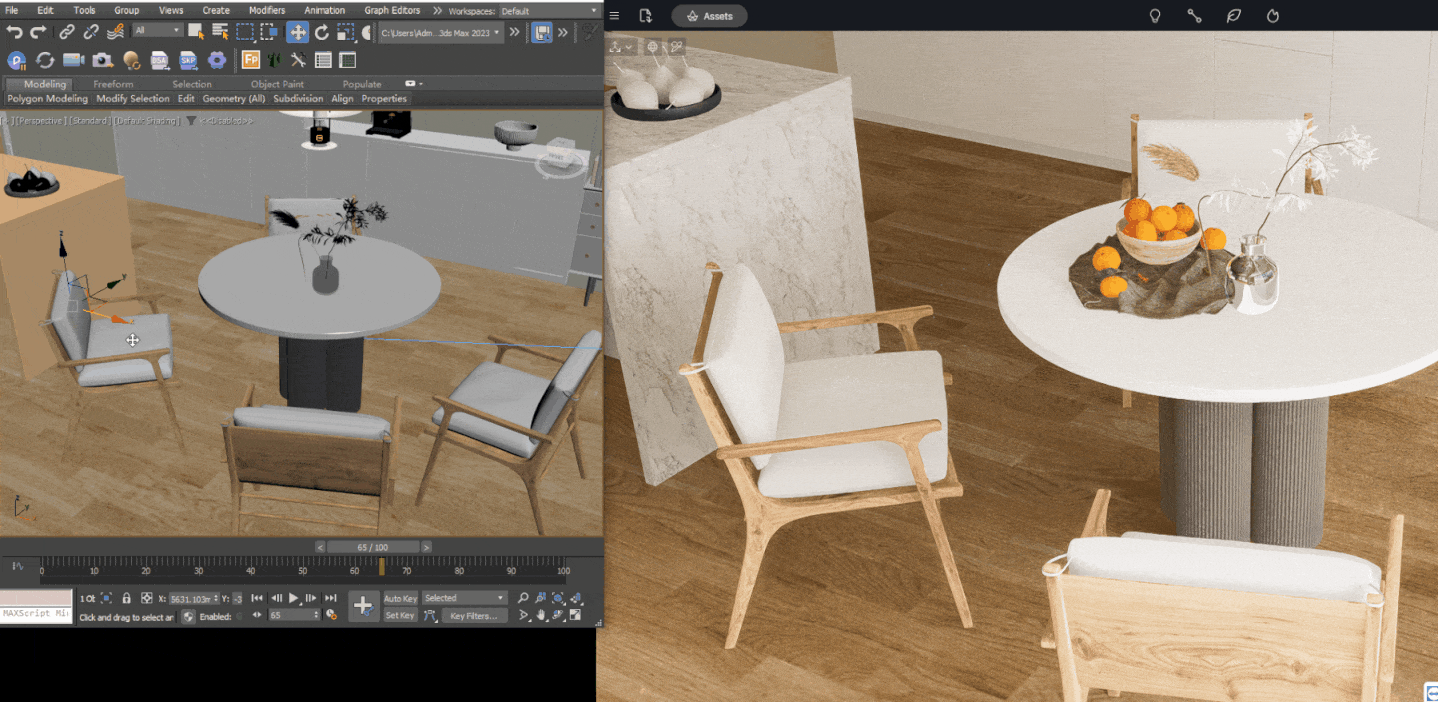Viewport: 1438px width, 702px height.
Task: Click the current frame field showing 65
Action: [x=294, y=616]
